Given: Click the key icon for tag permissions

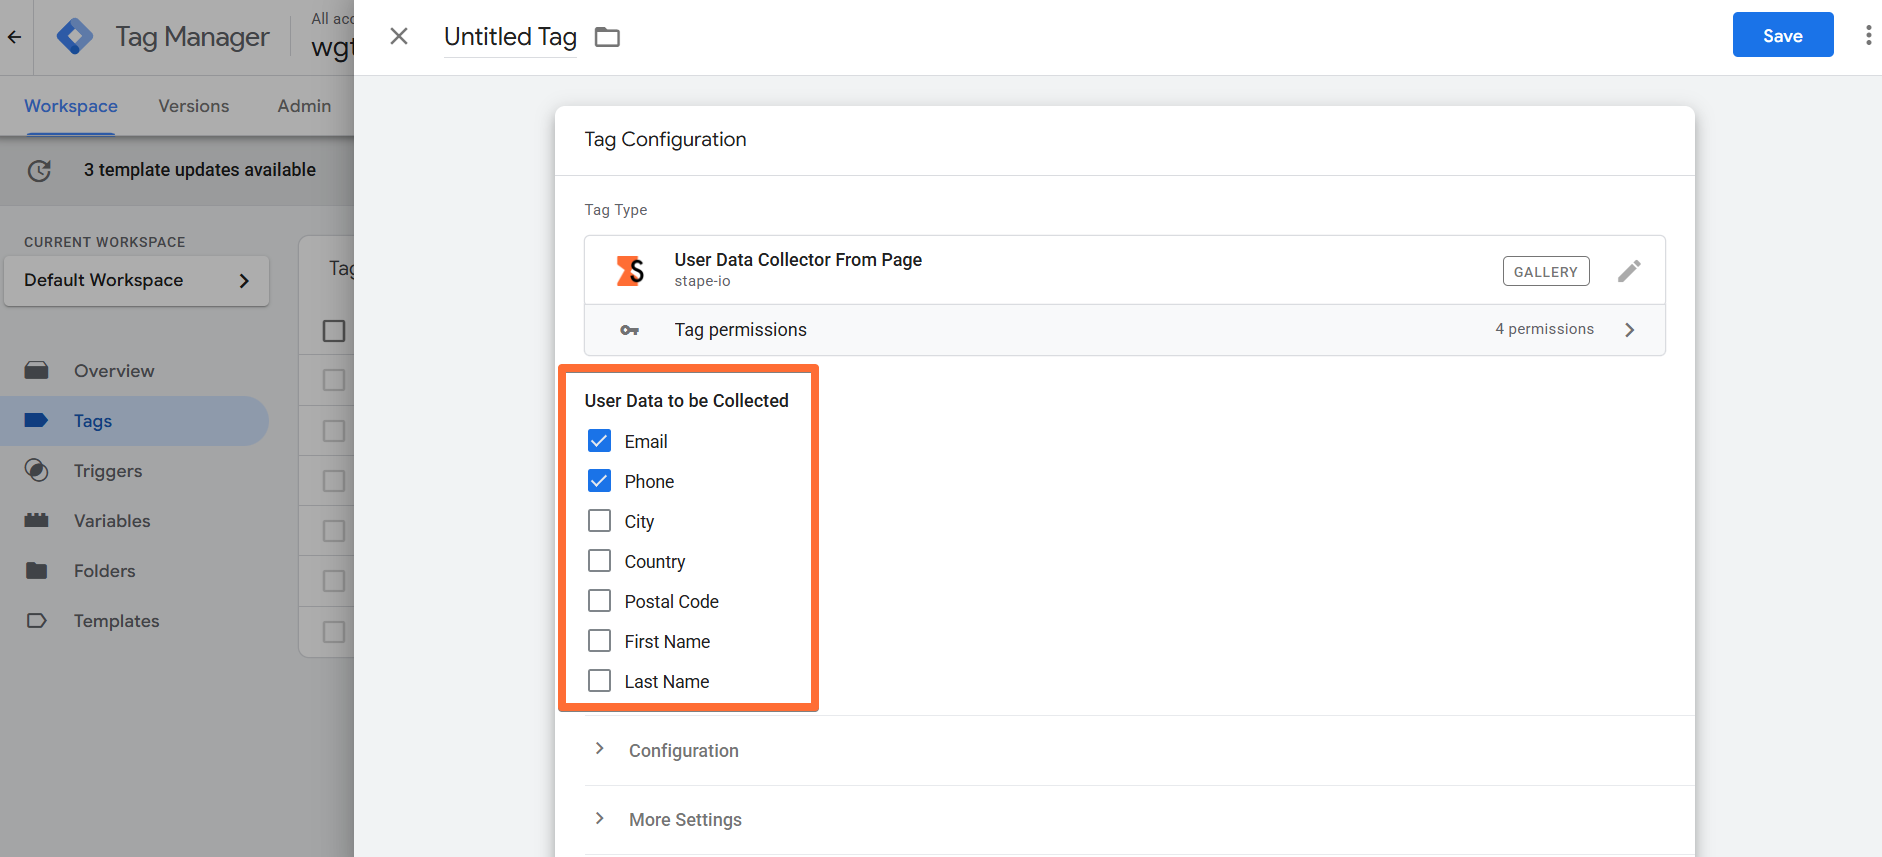Looking at the screenshot, I should (x=629, y=330).
